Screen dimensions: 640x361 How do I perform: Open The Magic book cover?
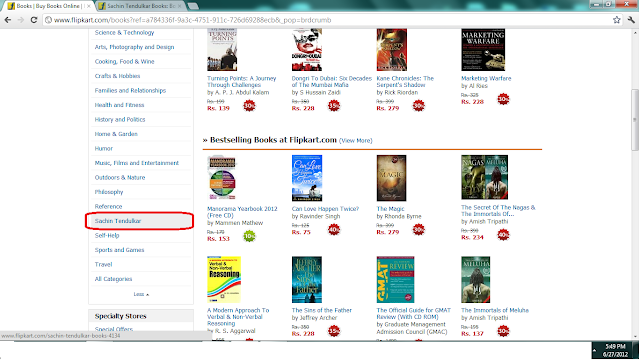[391, 178]
